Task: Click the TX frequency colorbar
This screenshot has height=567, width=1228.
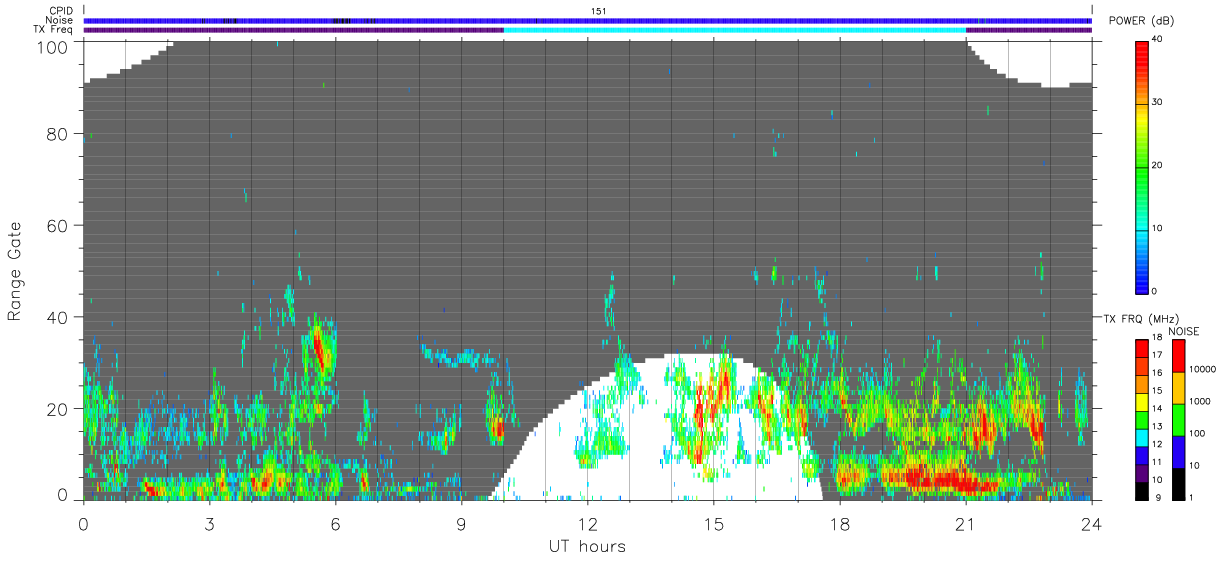Action: [x=1142, y=419]
